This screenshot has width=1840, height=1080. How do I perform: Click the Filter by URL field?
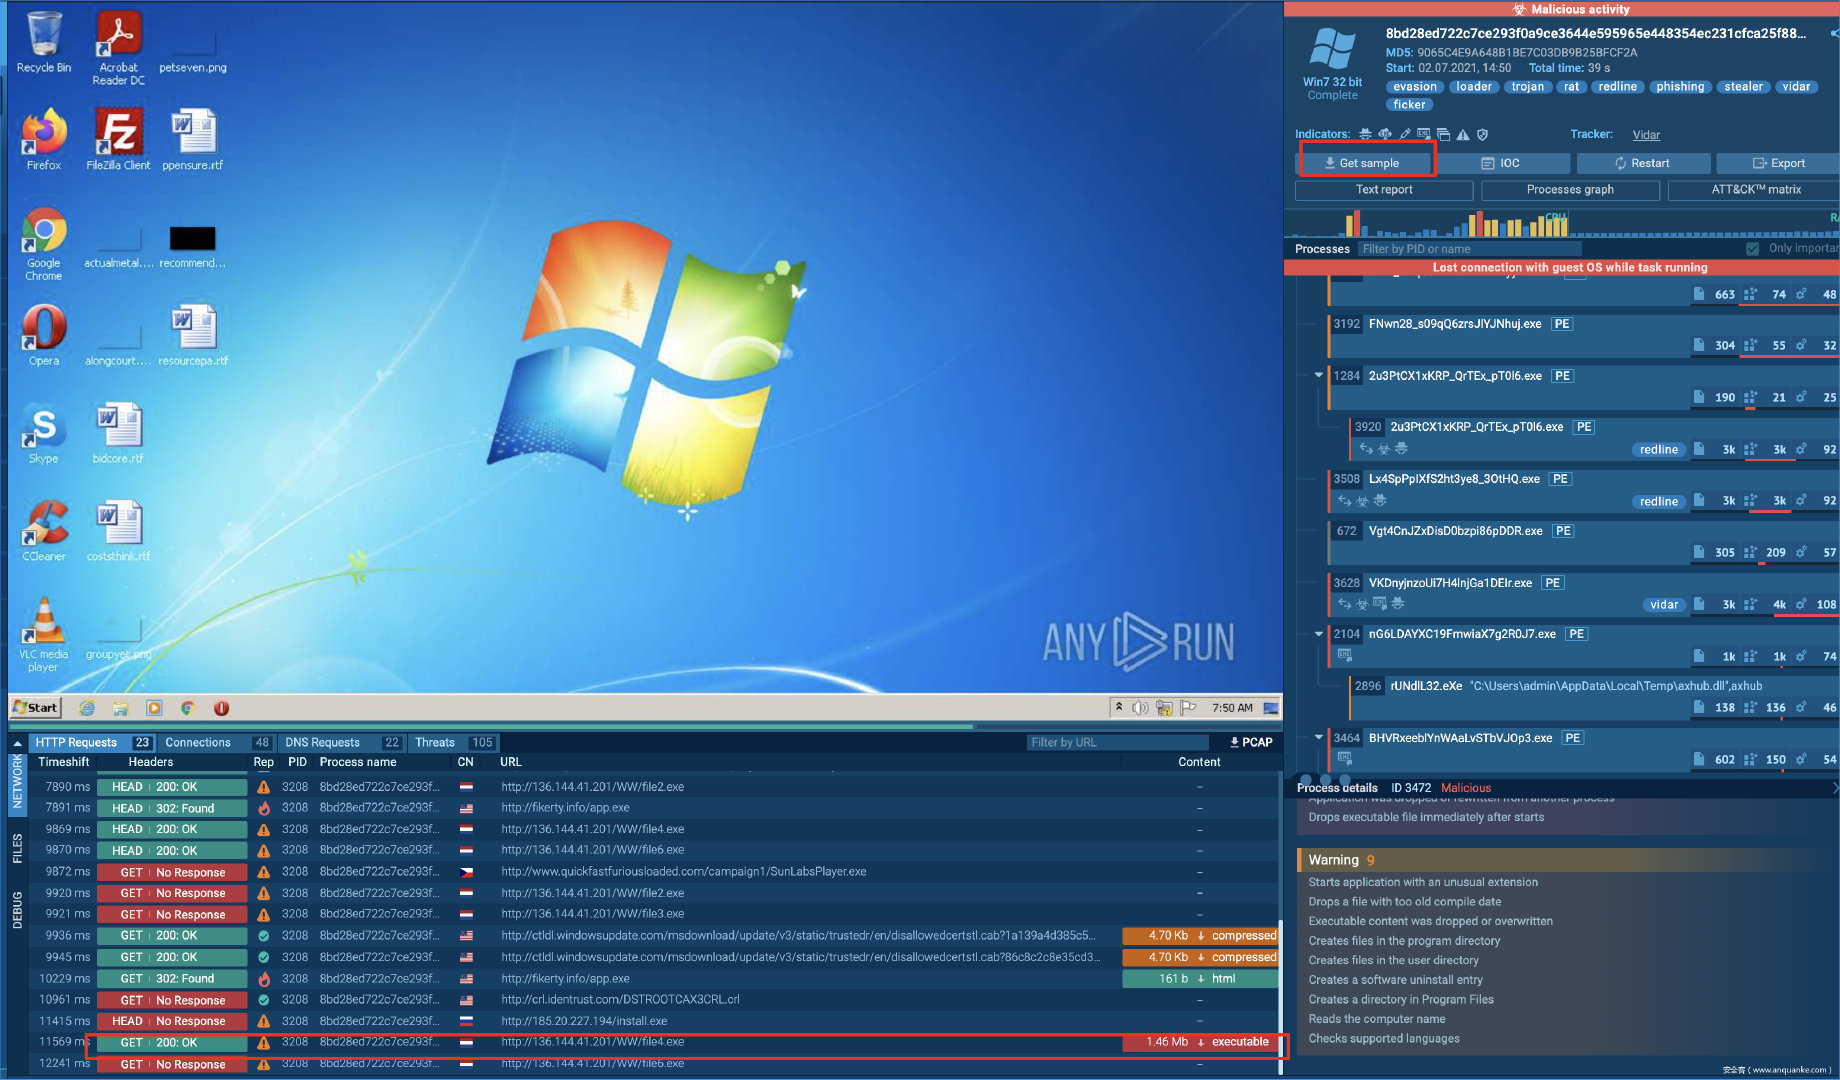coord(1118,743)
